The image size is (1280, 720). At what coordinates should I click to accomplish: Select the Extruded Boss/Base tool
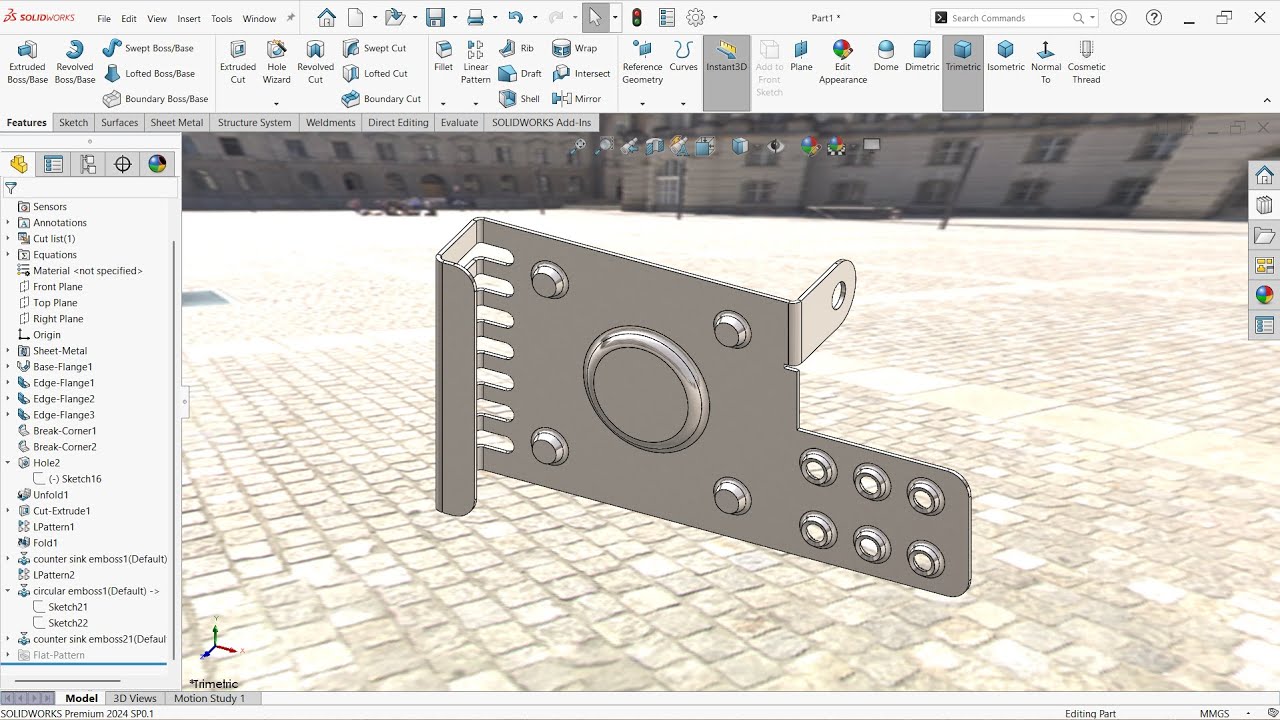pyautogui.click(x=27, y=62)
